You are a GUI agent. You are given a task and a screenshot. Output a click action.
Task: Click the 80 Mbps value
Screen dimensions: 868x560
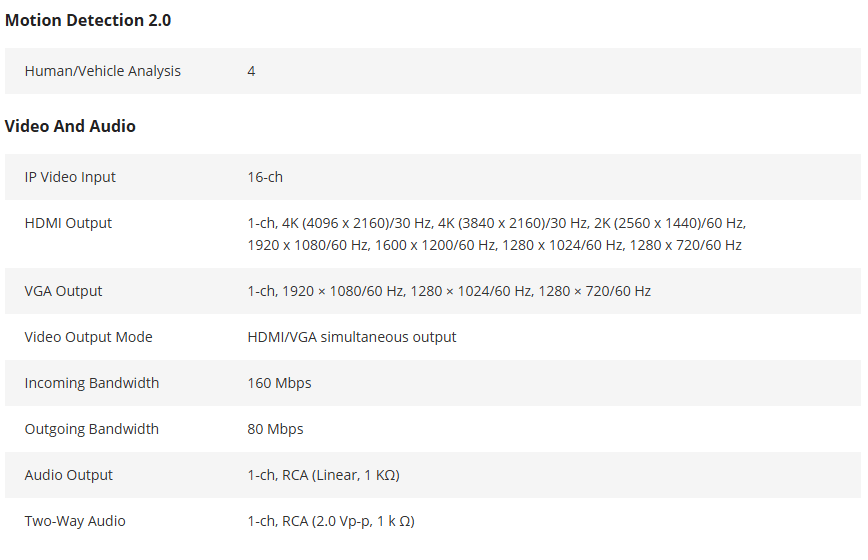coord(275,429)
